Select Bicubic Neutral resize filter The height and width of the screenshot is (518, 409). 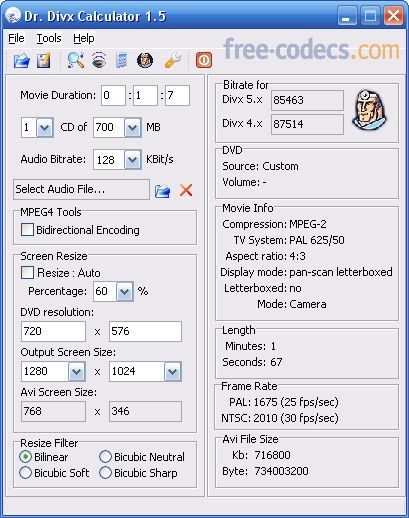[x=105, y=457]
